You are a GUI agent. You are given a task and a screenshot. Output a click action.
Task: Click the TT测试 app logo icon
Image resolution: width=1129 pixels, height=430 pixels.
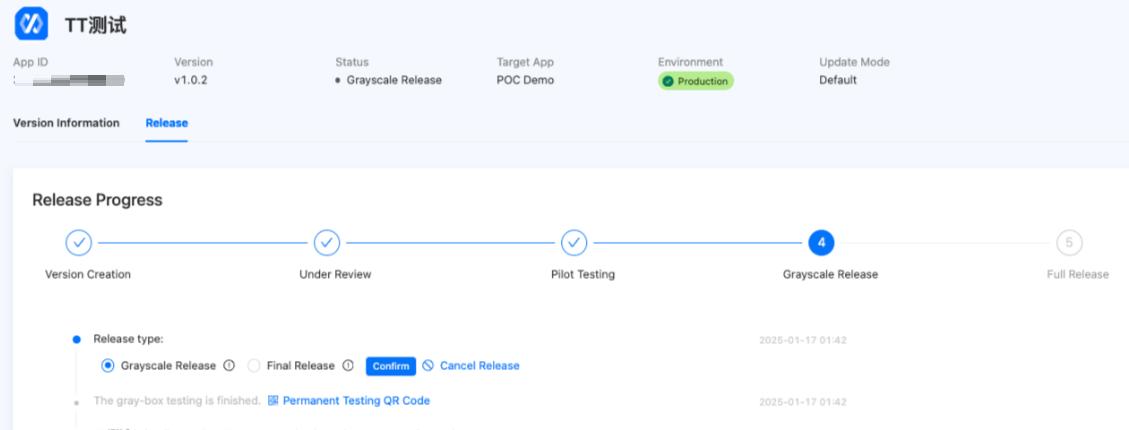pos(31,24)
